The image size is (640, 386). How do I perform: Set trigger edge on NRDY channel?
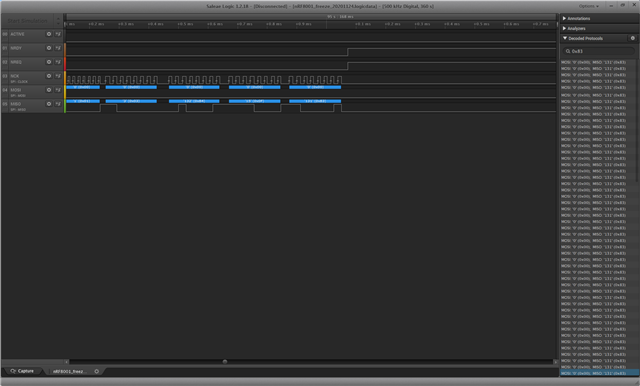pos(58,48)
